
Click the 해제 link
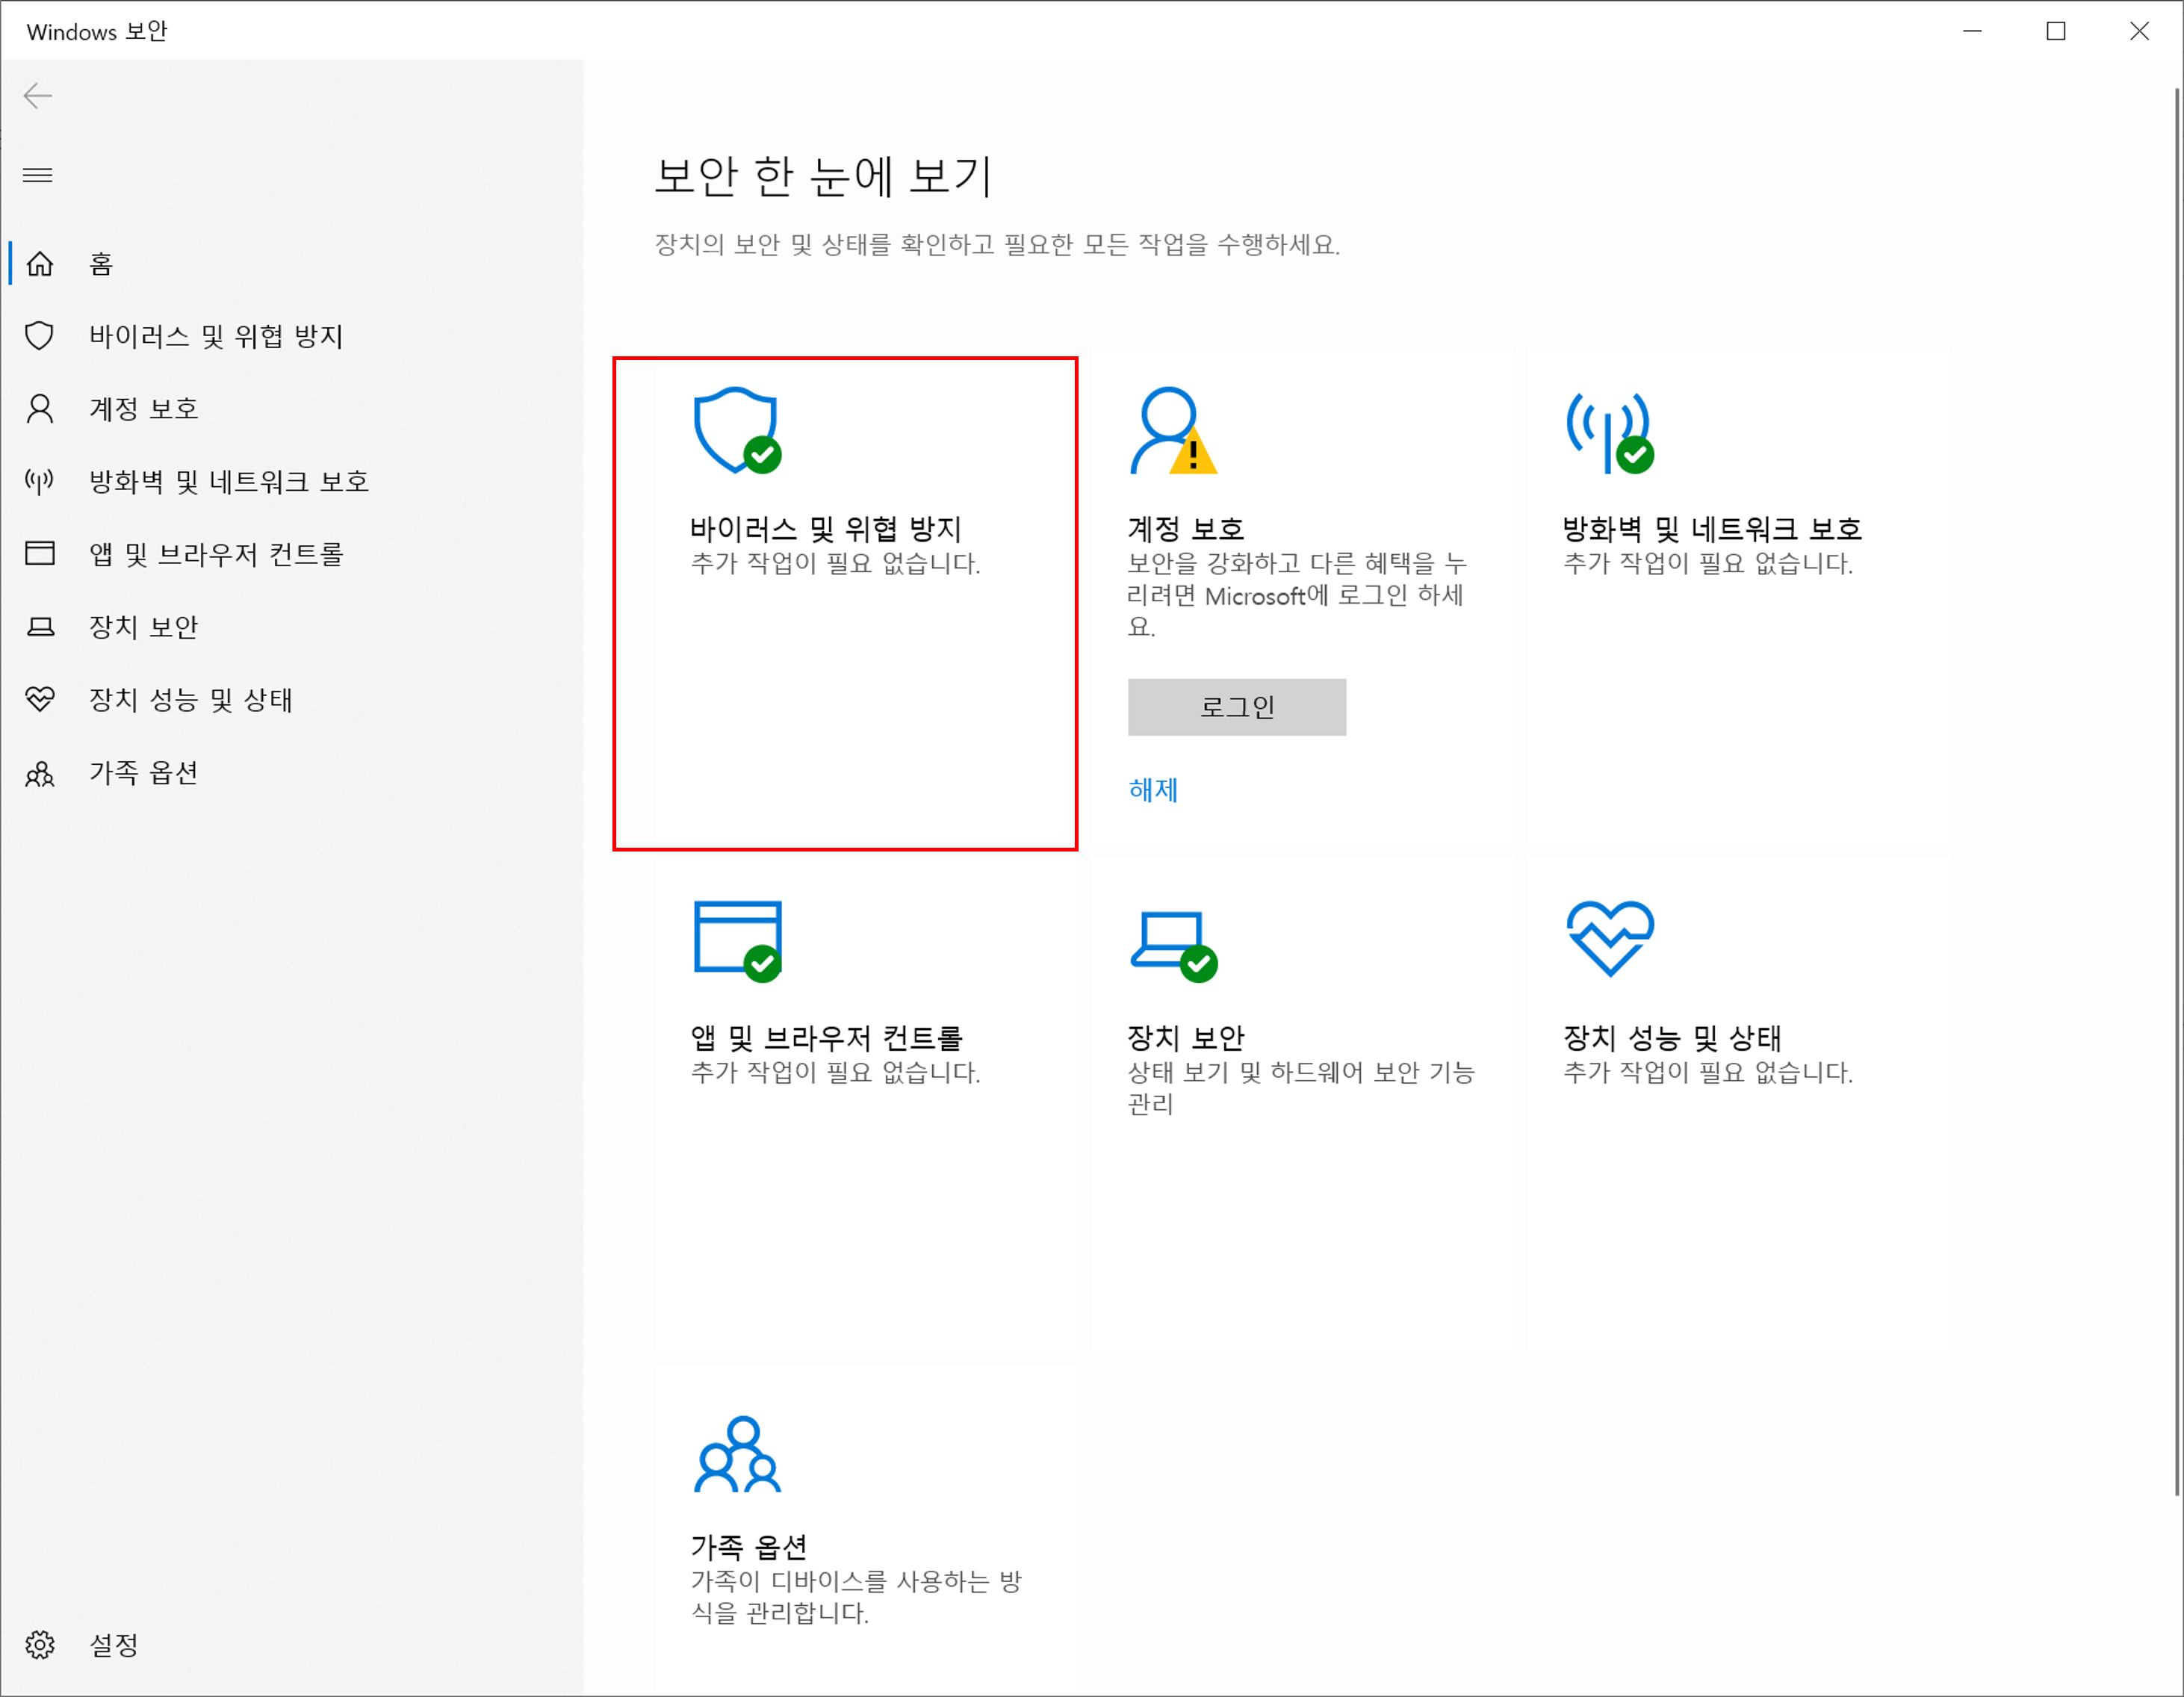[x=1153, y=790]
